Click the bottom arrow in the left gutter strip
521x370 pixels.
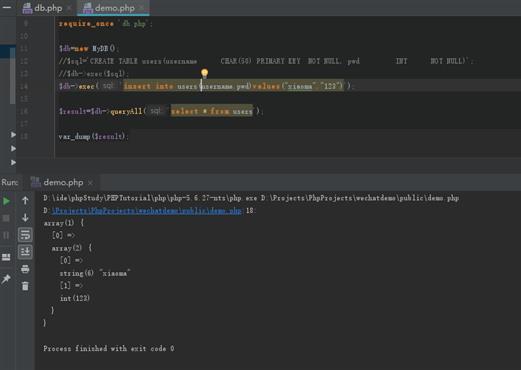click(13, 162)
